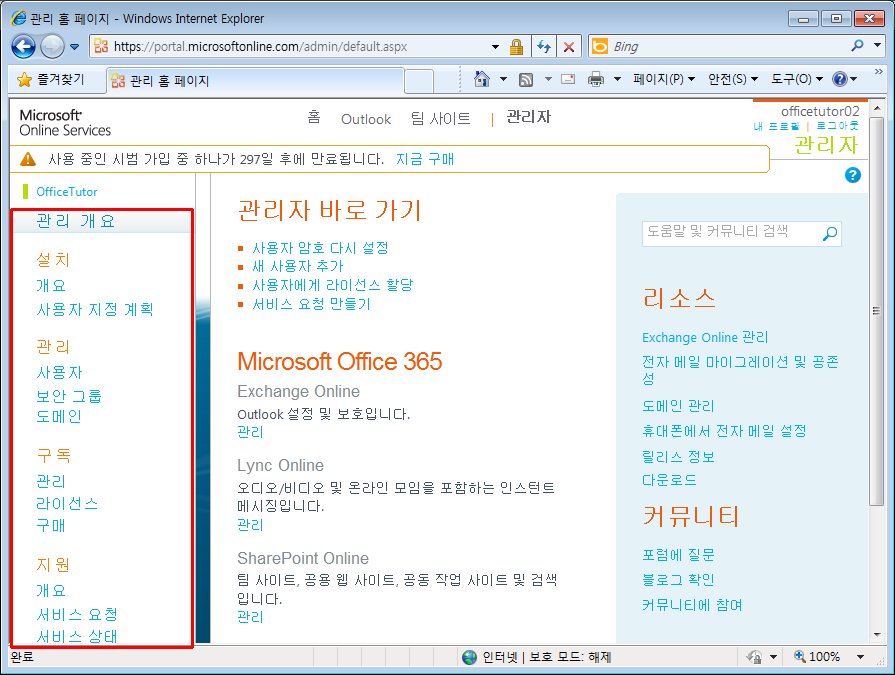
Task: Click the zoom magnifier icon in status bar
Action: coord(800,656)
